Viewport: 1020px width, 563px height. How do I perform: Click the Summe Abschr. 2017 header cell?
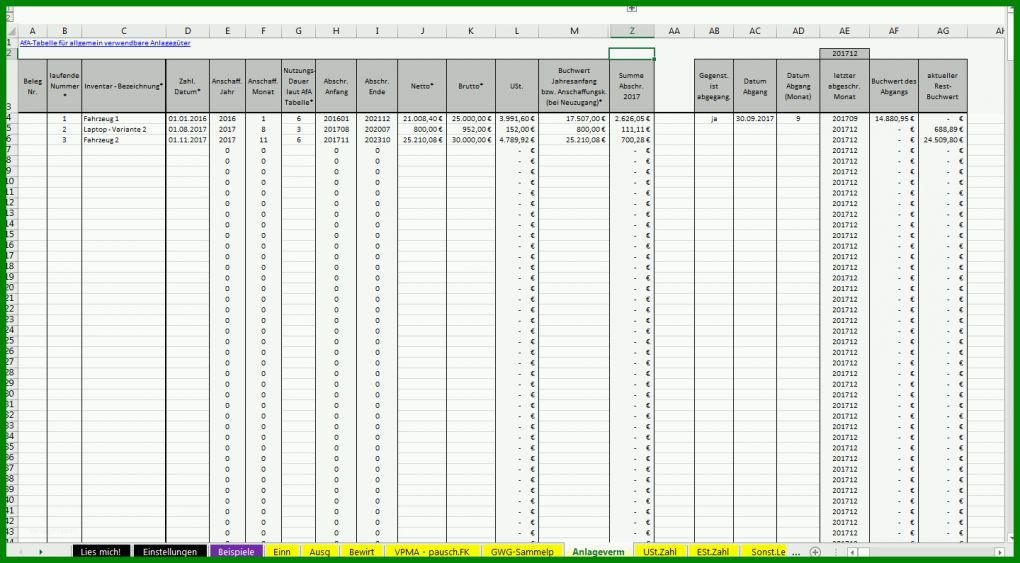632,85
